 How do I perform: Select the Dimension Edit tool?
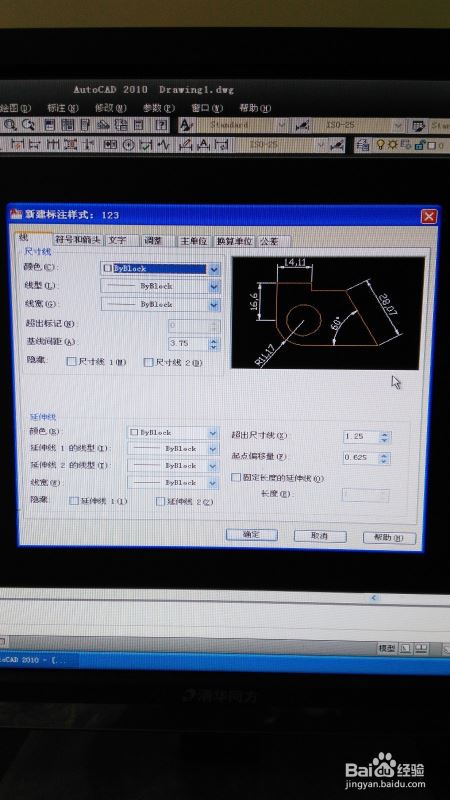[x=186, y=145]
